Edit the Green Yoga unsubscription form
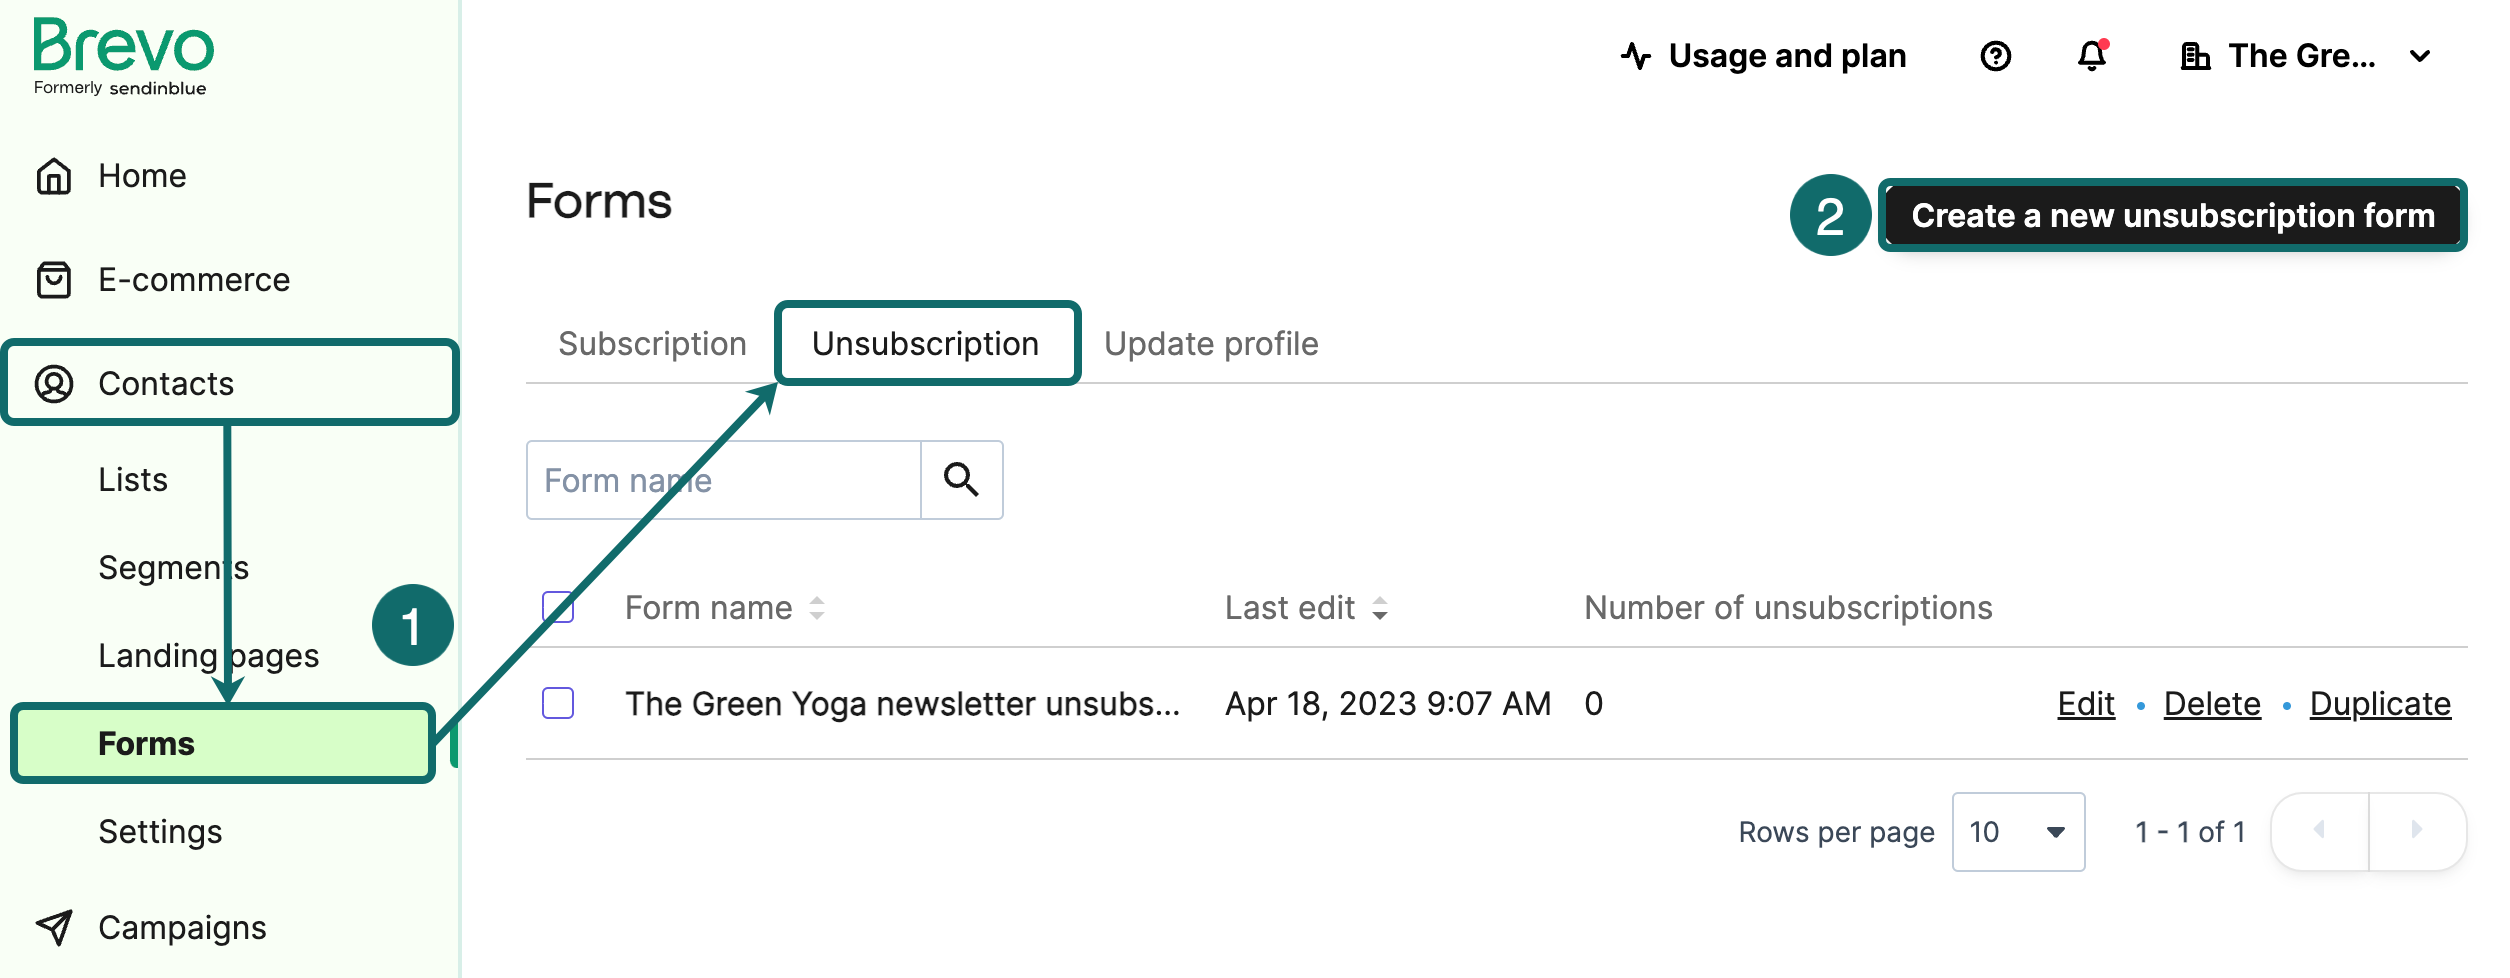 [x=2085, y=703]
